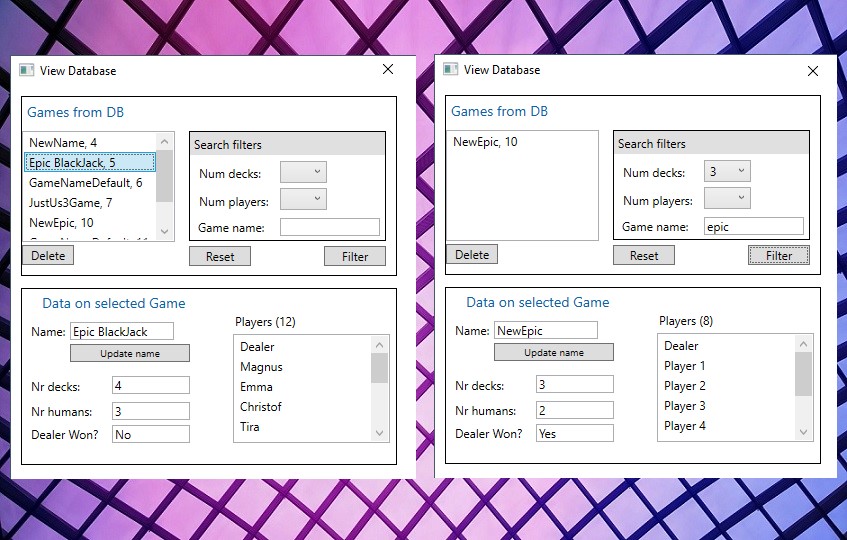The image size is (847, 540).
Task: Click window icon of right View Database window
Action: coord(451,69)
